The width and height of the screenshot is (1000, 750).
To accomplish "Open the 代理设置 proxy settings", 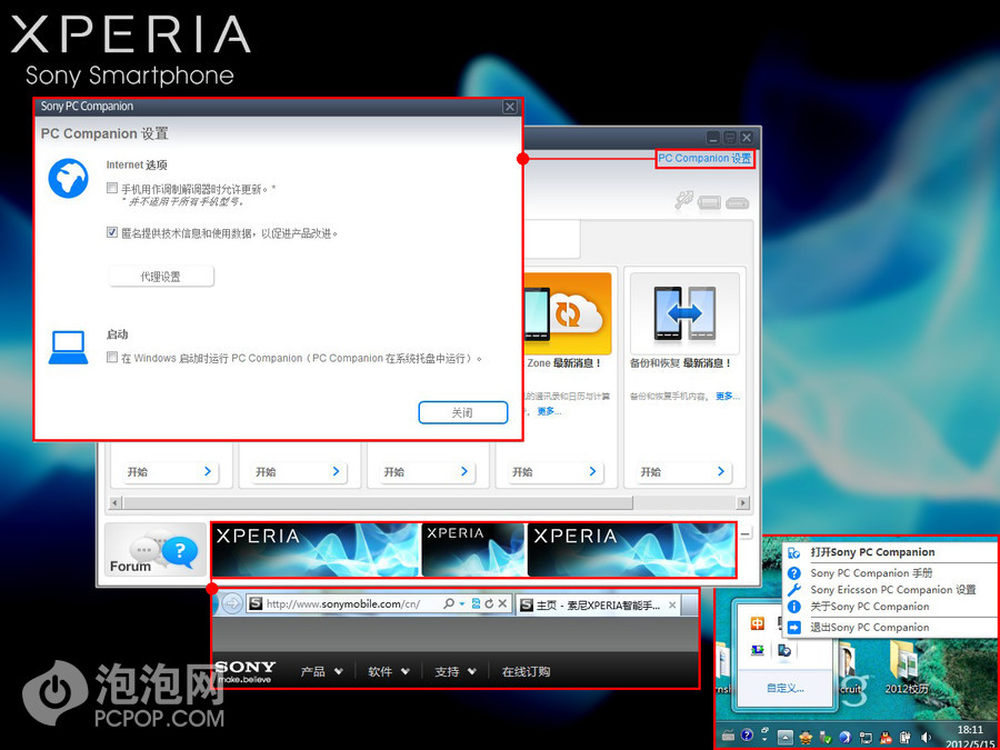I will coord(161,277).
